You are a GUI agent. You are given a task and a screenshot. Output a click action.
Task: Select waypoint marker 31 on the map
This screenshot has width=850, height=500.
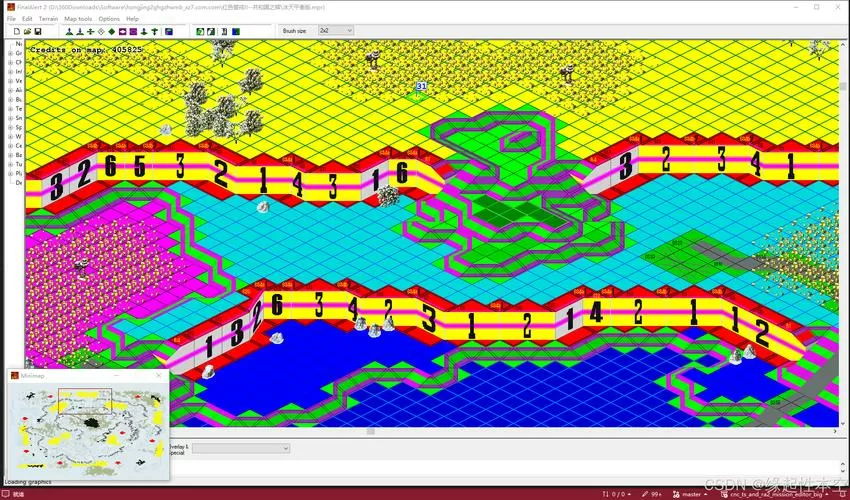click(421, 86)
